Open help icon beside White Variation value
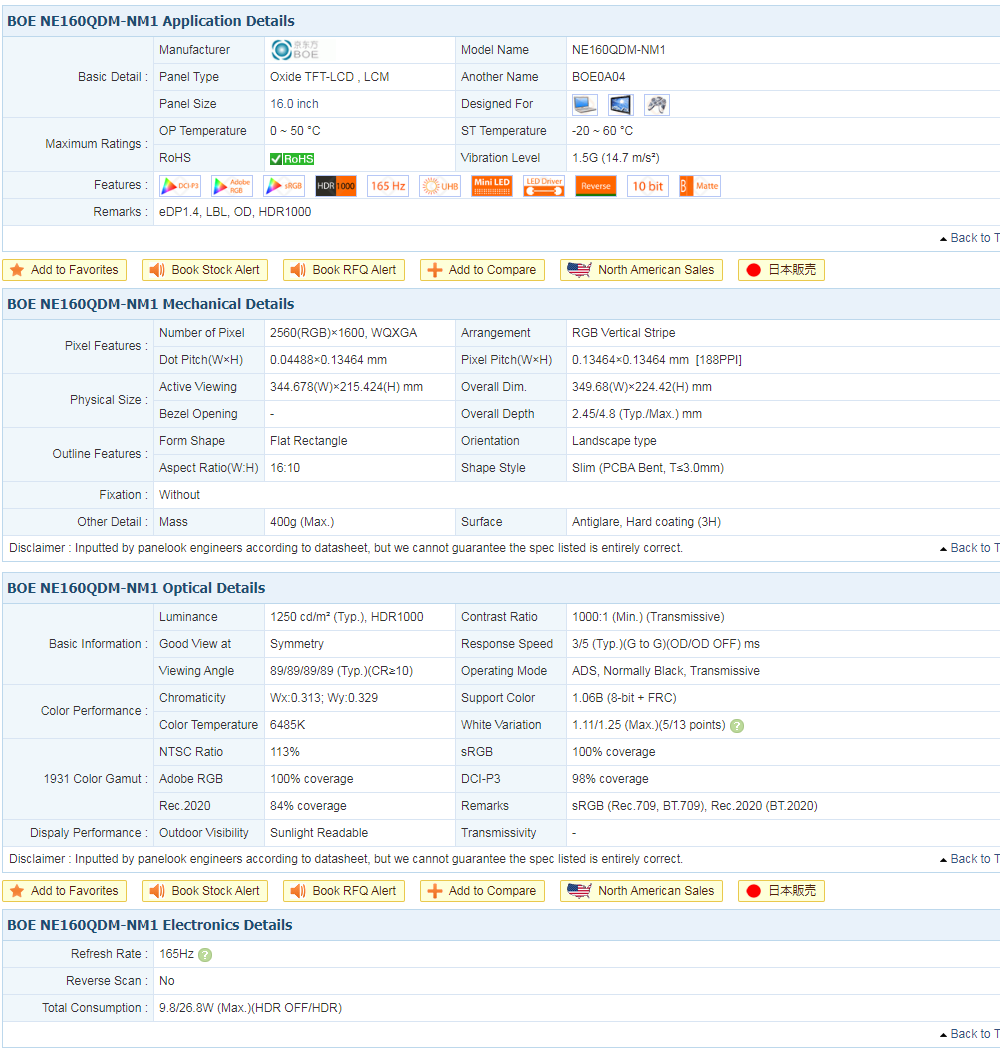This screenshot has width=1000, height=1049. [736, 726]
